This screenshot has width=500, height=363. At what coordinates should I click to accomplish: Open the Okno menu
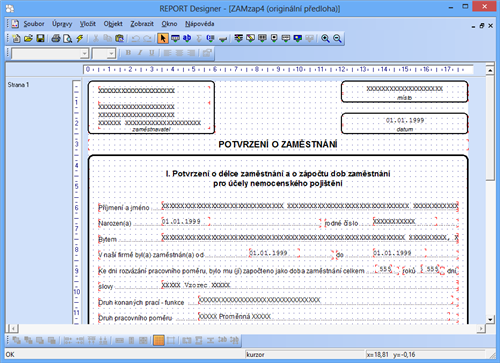(x=169, y=24)
